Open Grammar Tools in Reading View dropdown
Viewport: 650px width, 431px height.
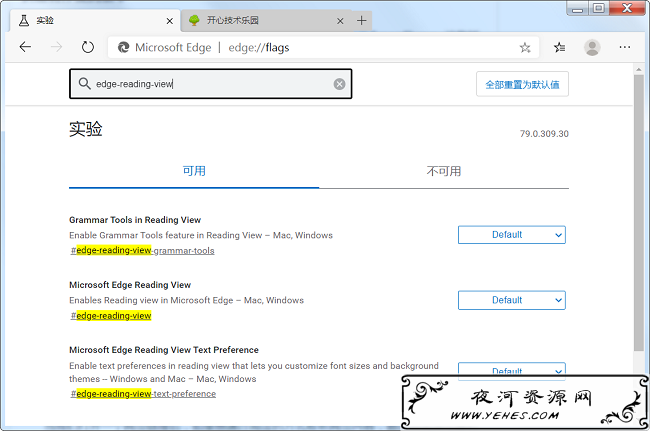[512, 235]
